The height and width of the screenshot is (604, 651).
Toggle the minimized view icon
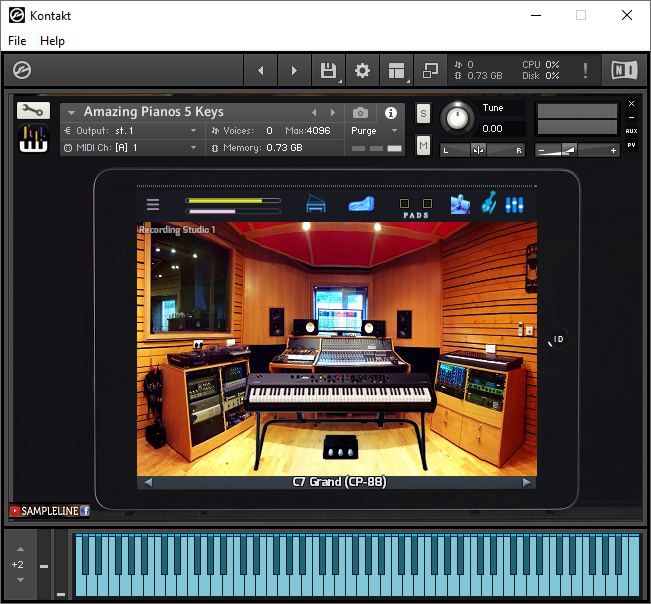(x=430, y=71)
